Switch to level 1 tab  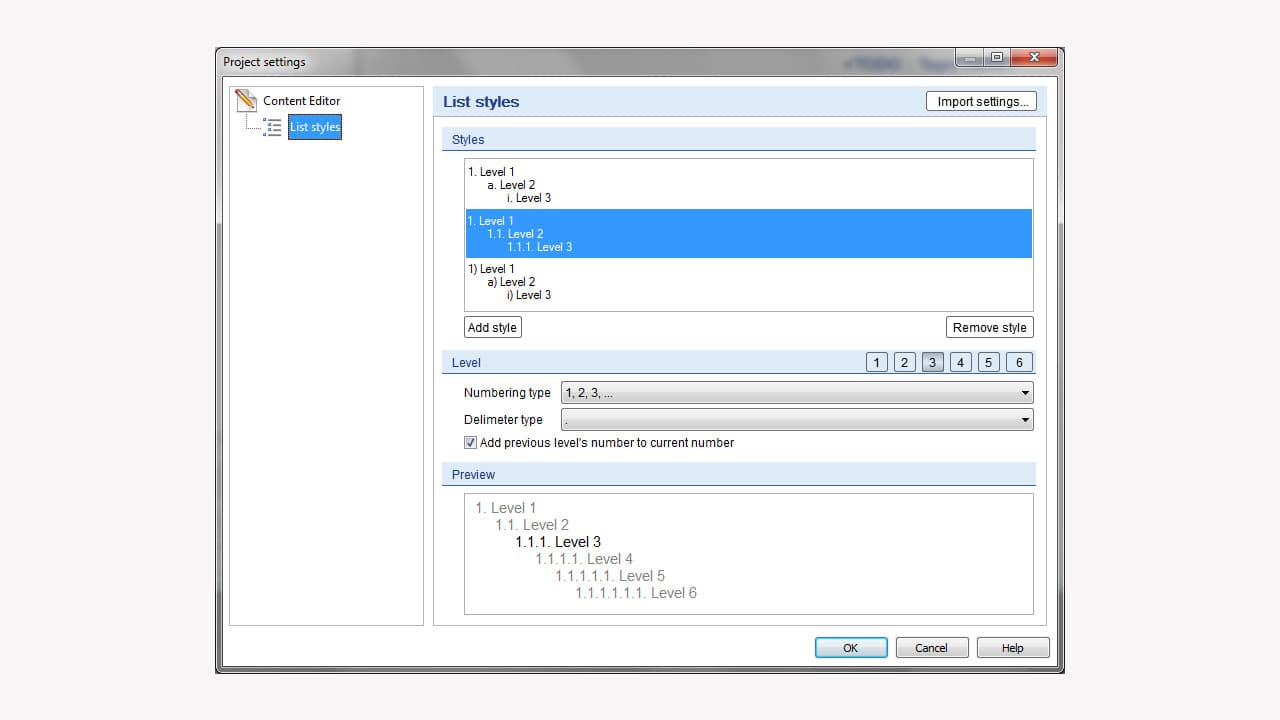[876, 363]
